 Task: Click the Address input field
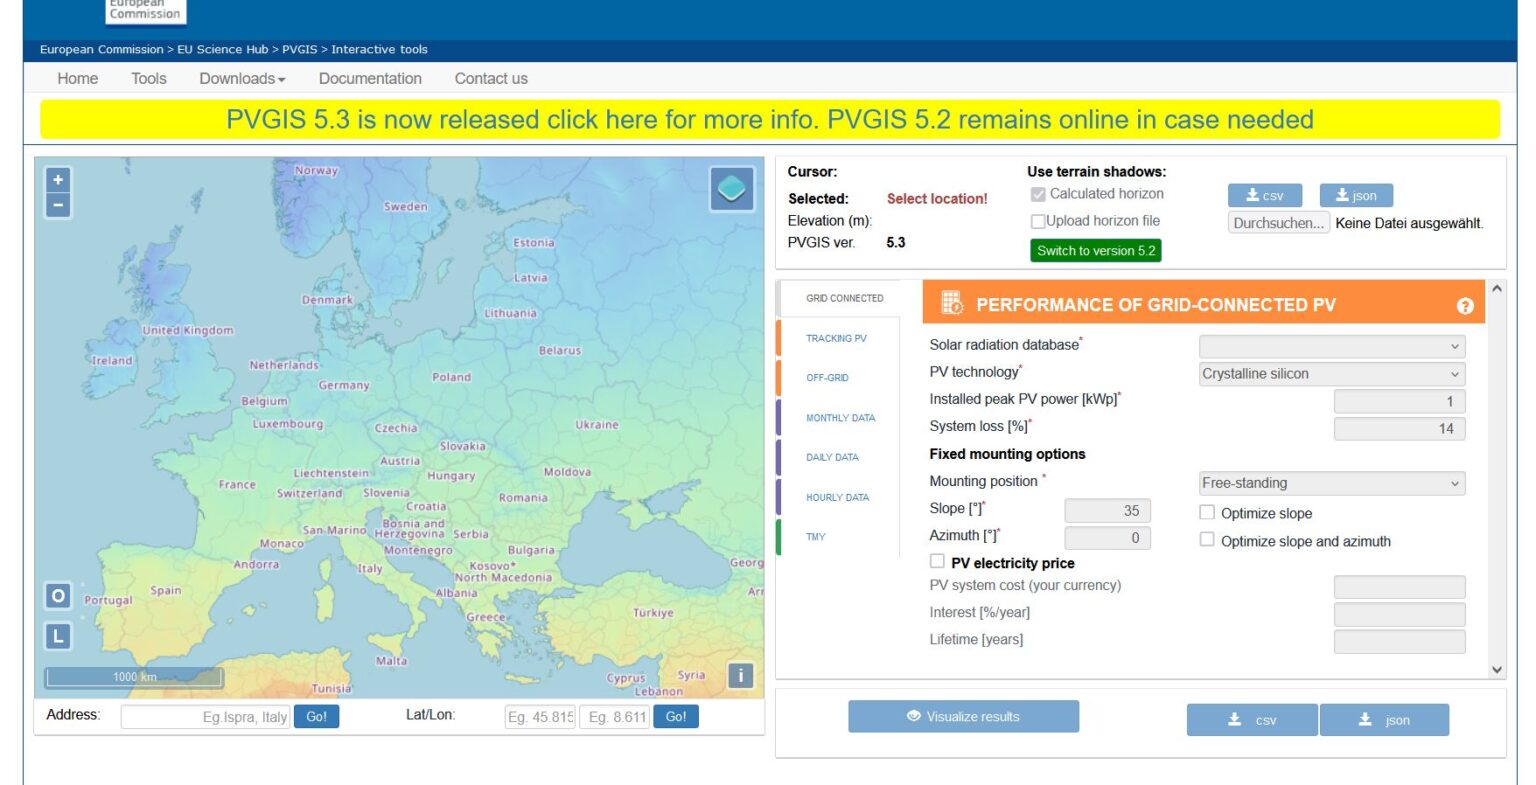(x=204, y=716)
